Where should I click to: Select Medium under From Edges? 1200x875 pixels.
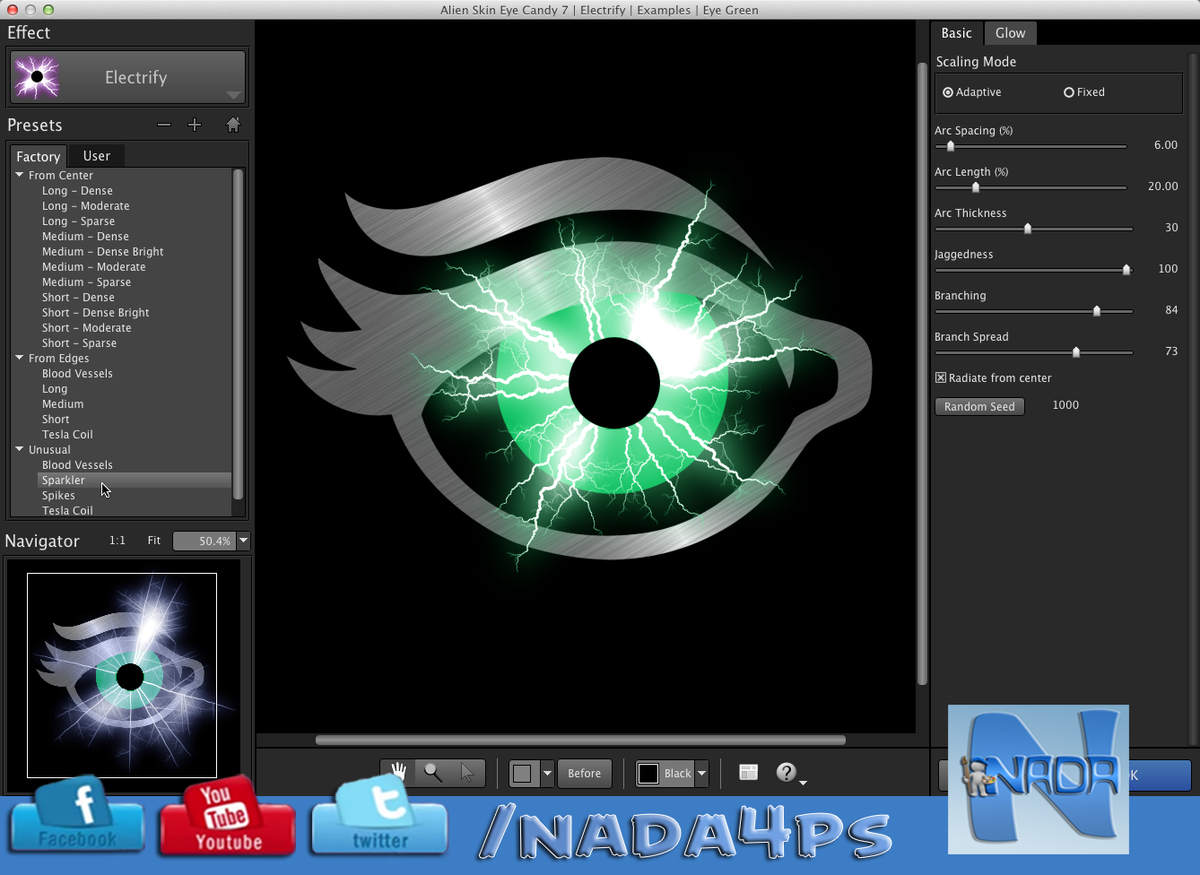click(x=63, y=404)
